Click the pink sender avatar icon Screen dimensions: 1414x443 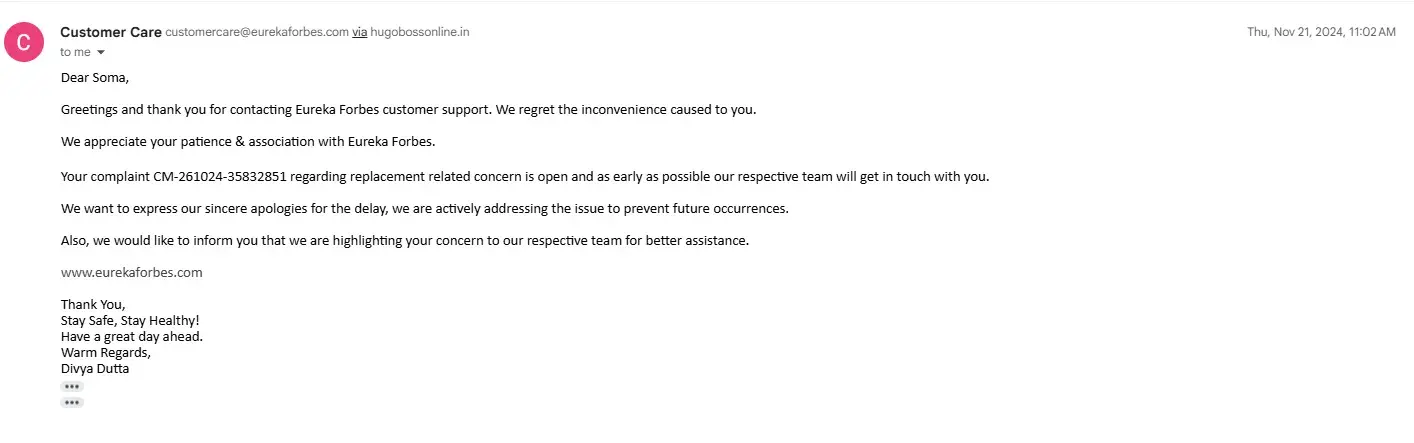tap(24, 41)
